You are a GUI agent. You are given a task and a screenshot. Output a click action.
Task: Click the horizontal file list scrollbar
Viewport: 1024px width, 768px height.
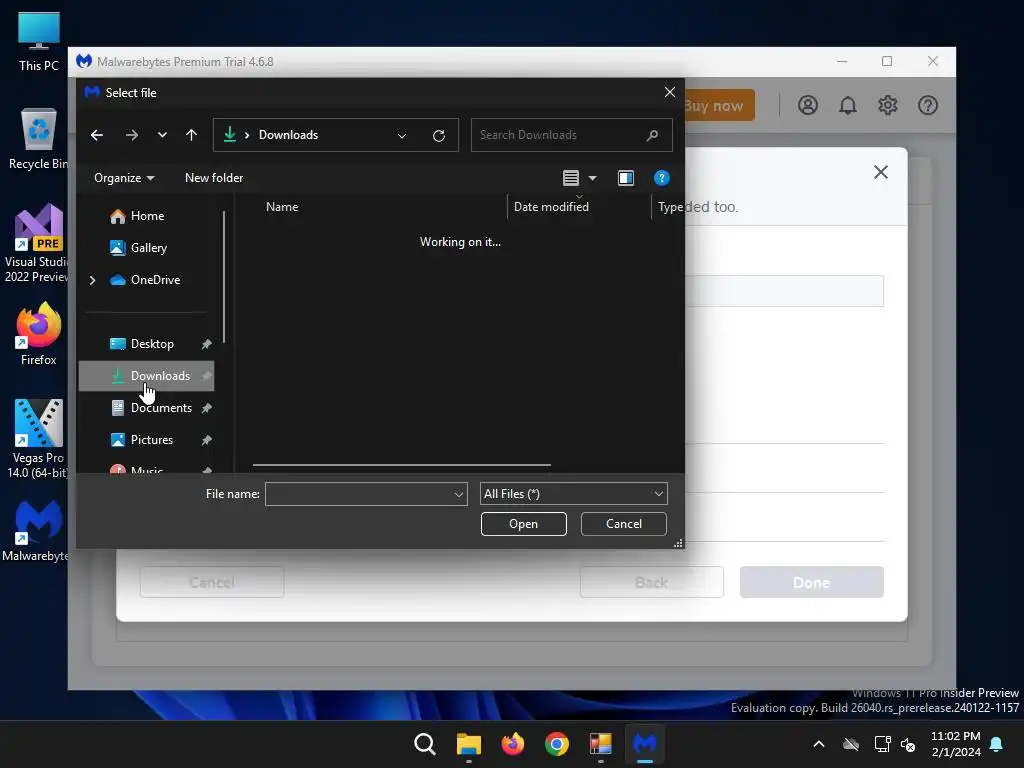[x=402, y=465]
